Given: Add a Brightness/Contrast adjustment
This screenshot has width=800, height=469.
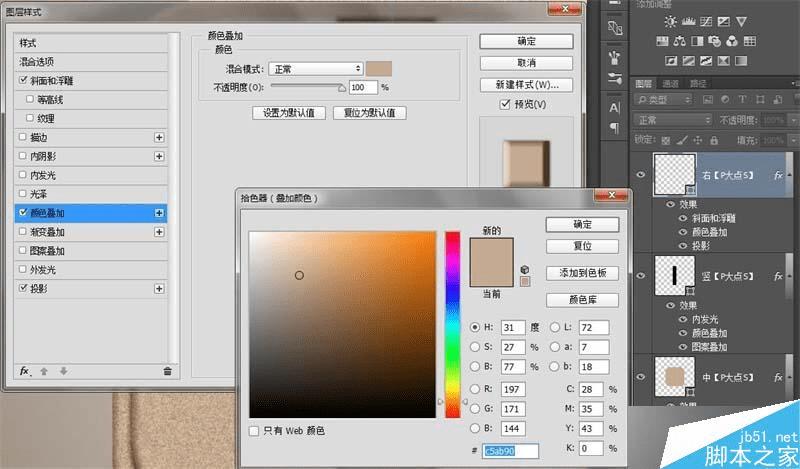Looking at the screenshot, I should [x=670, y=21].
